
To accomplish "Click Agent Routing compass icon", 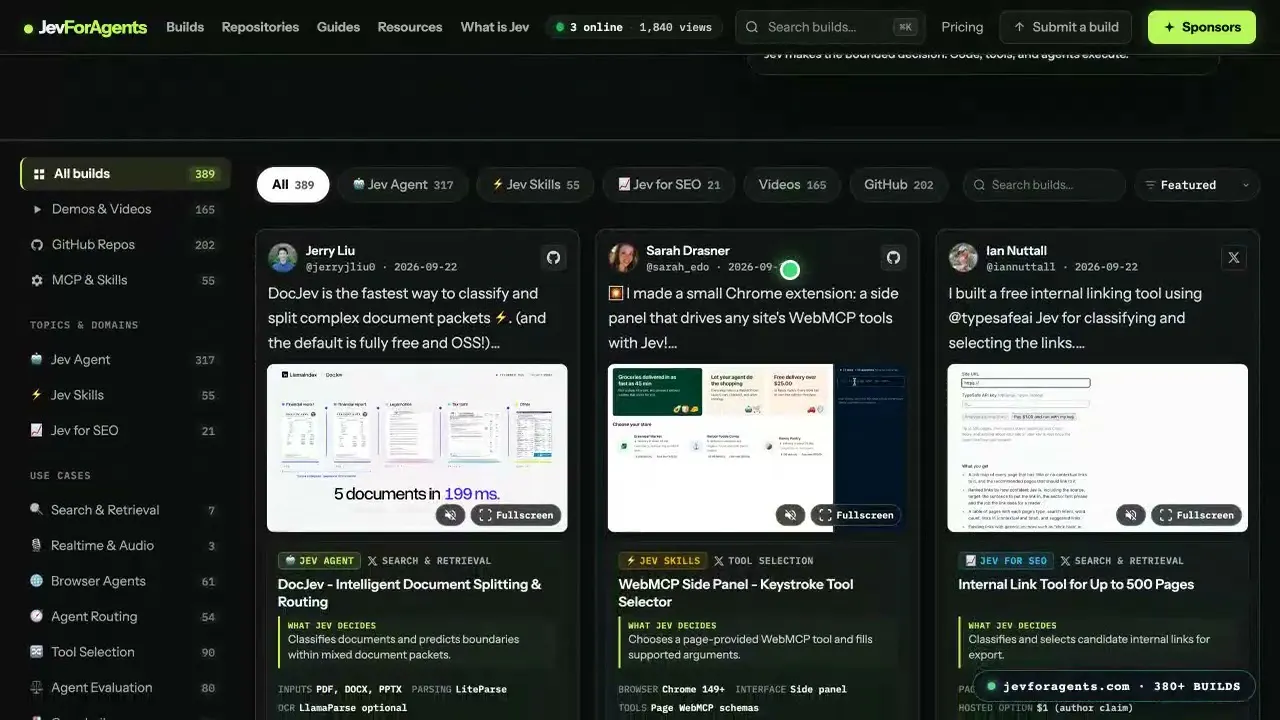I will pyautogui.click(x=37, y=617).
